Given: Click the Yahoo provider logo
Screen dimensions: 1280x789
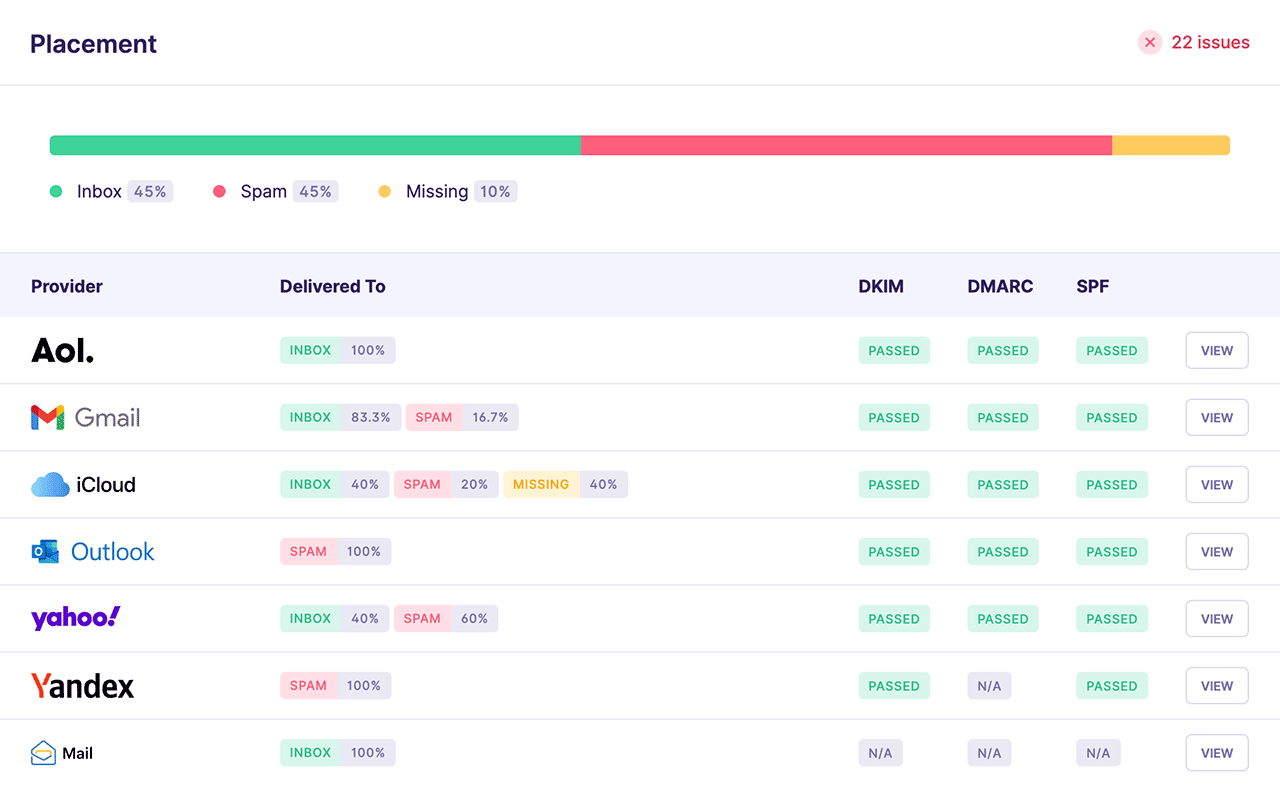Looking at the screenshot, I should tap(75, 618).
